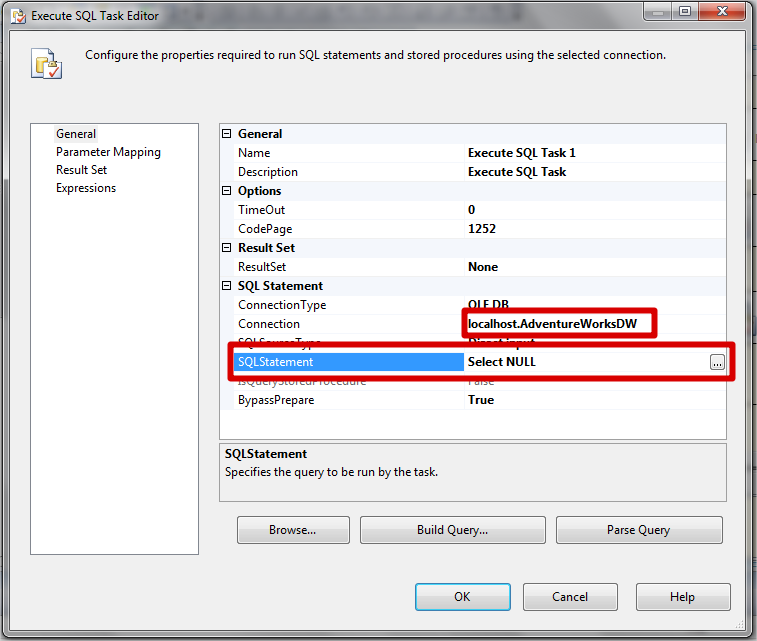This screenshot has height=641, width=757.
Task: Collapse the Options property section
Action: pos(226,191)
